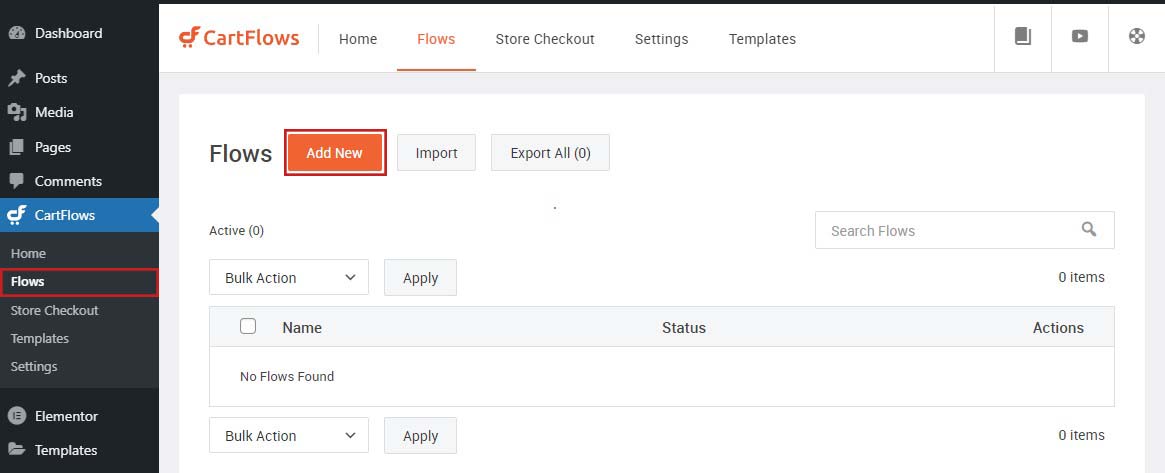Click the Export All (0) button
This screenshot has height=473, width=1165.
[551, 153]
